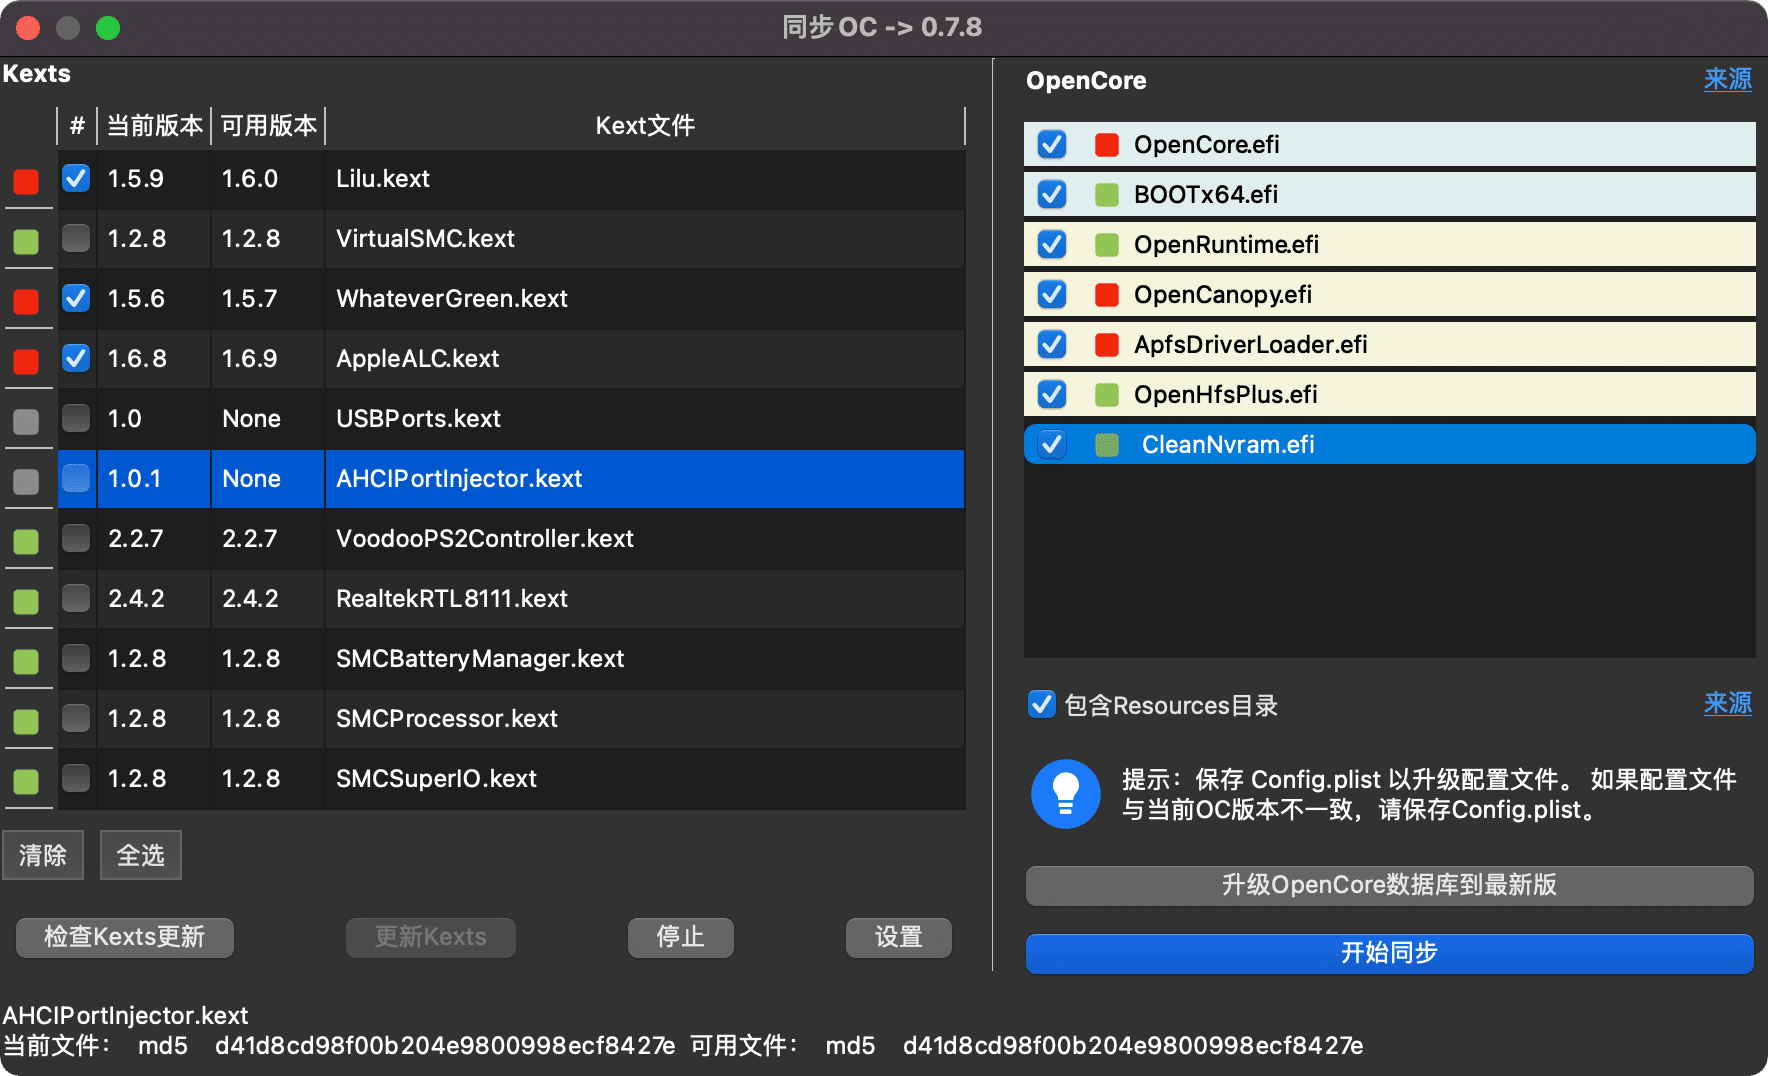The image size is (1768, 1076).
Task: Click the green status square for SMCBatteryManager.kext
Action: (26, 661)
